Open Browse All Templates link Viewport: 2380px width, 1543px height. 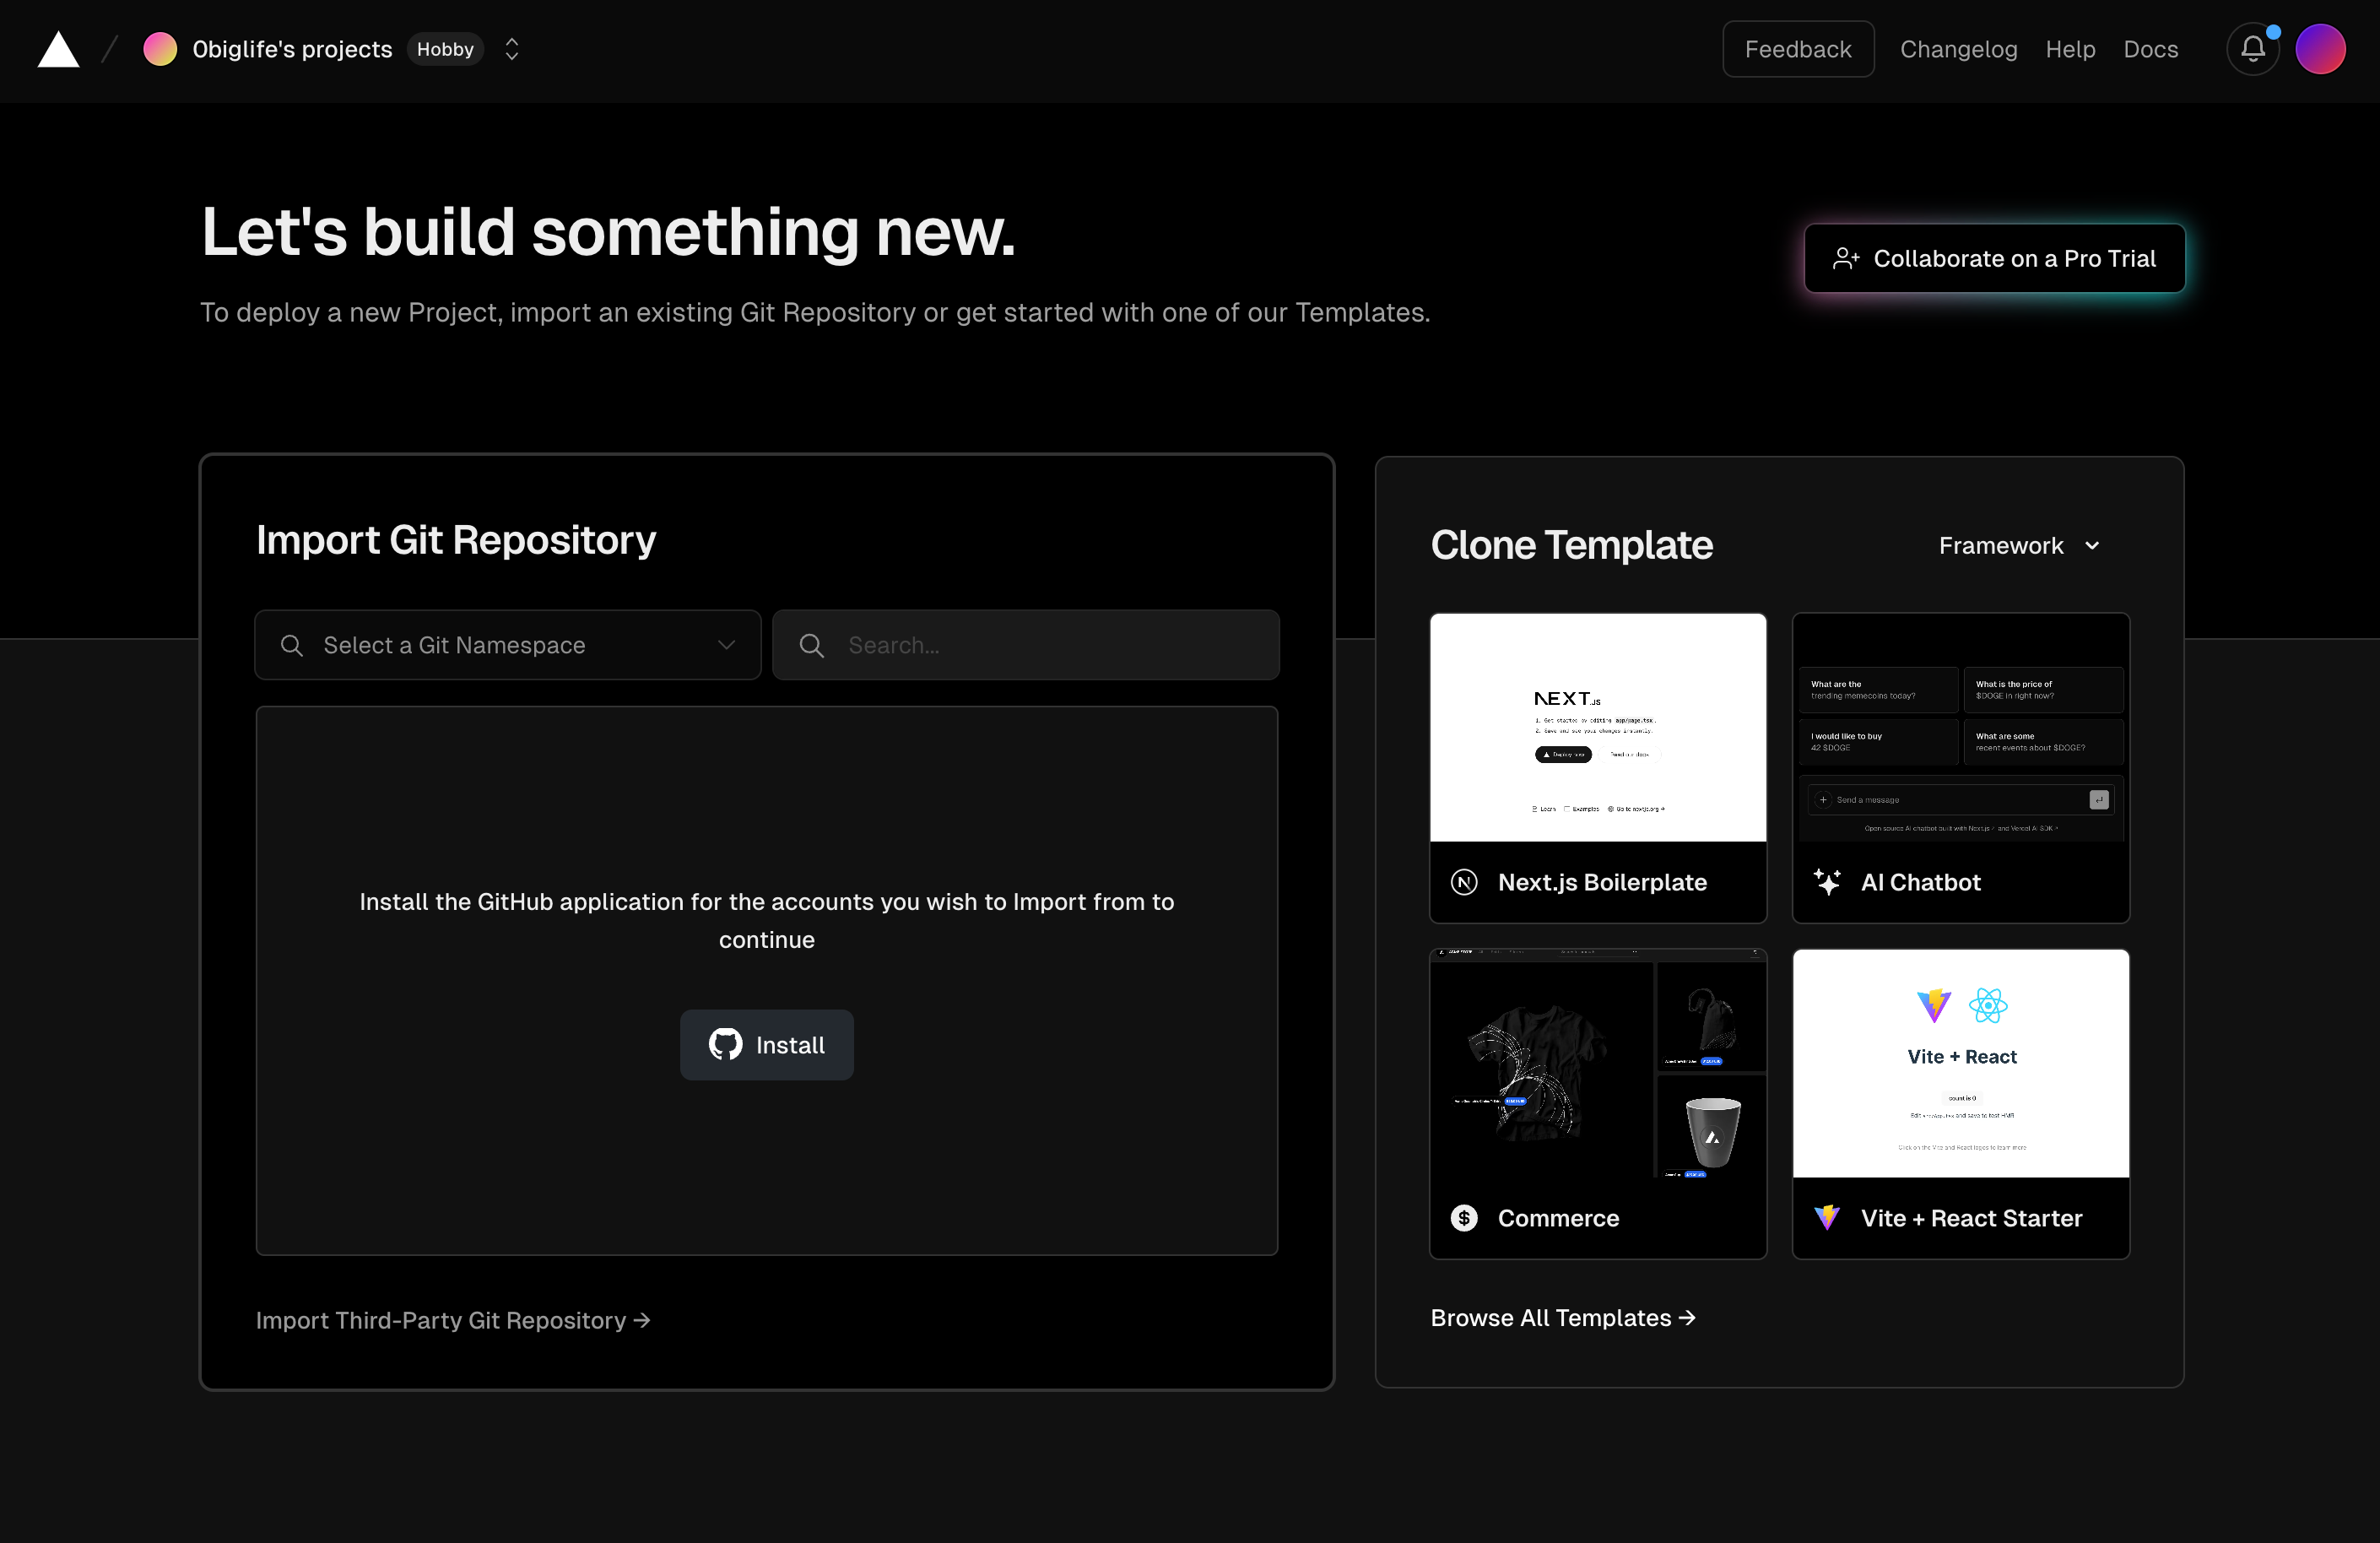click(1563, 1318)
